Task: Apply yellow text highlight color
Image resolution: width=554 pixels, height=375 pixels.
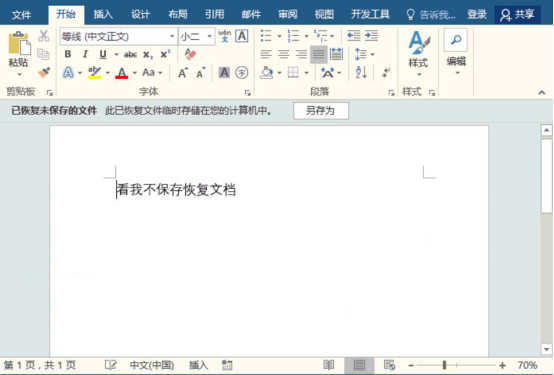Action: pyautogui.click(x=94, y=72)
